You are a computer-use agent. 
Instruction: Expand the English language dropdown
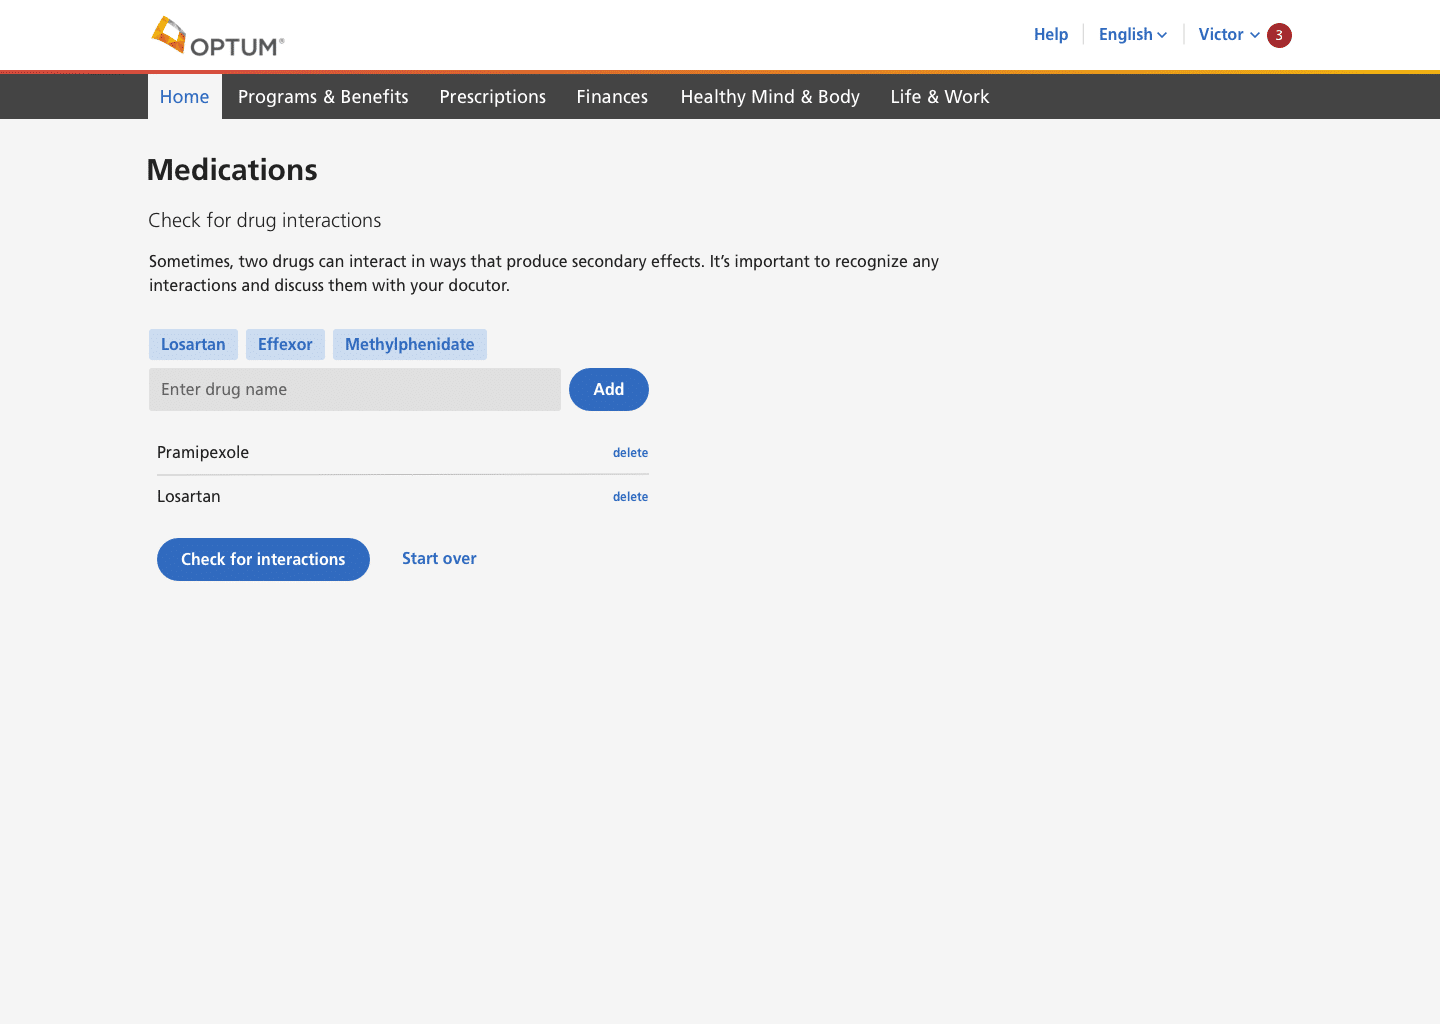(x=1132, y=34)
